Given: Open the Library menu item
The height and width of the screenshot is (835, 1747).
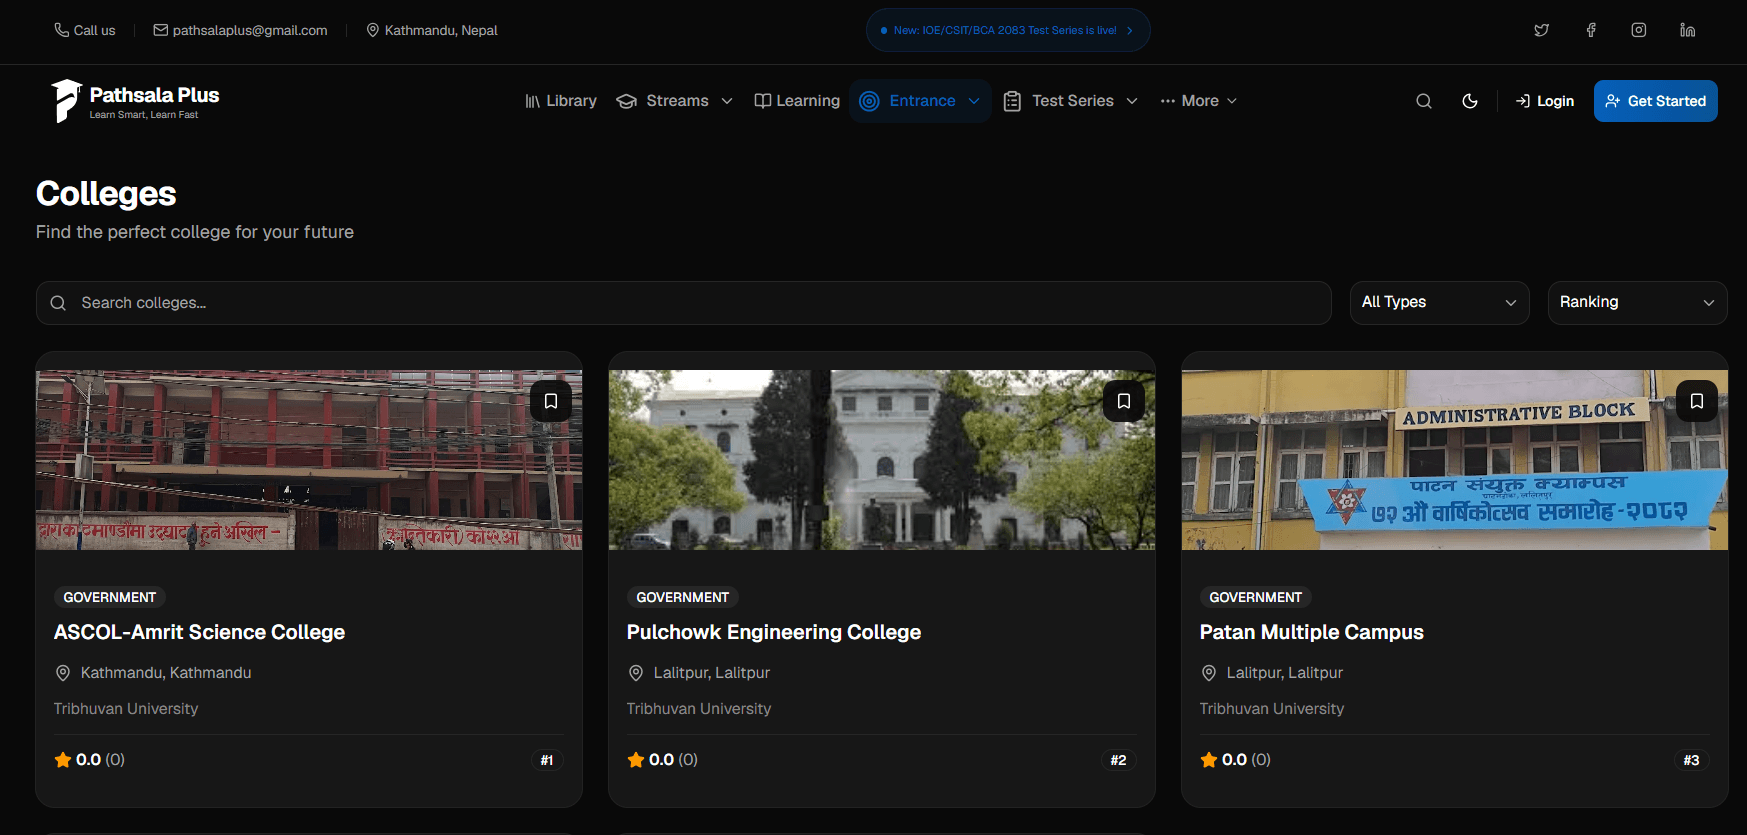Looking at the screenshot, I should tap(561, 101).
